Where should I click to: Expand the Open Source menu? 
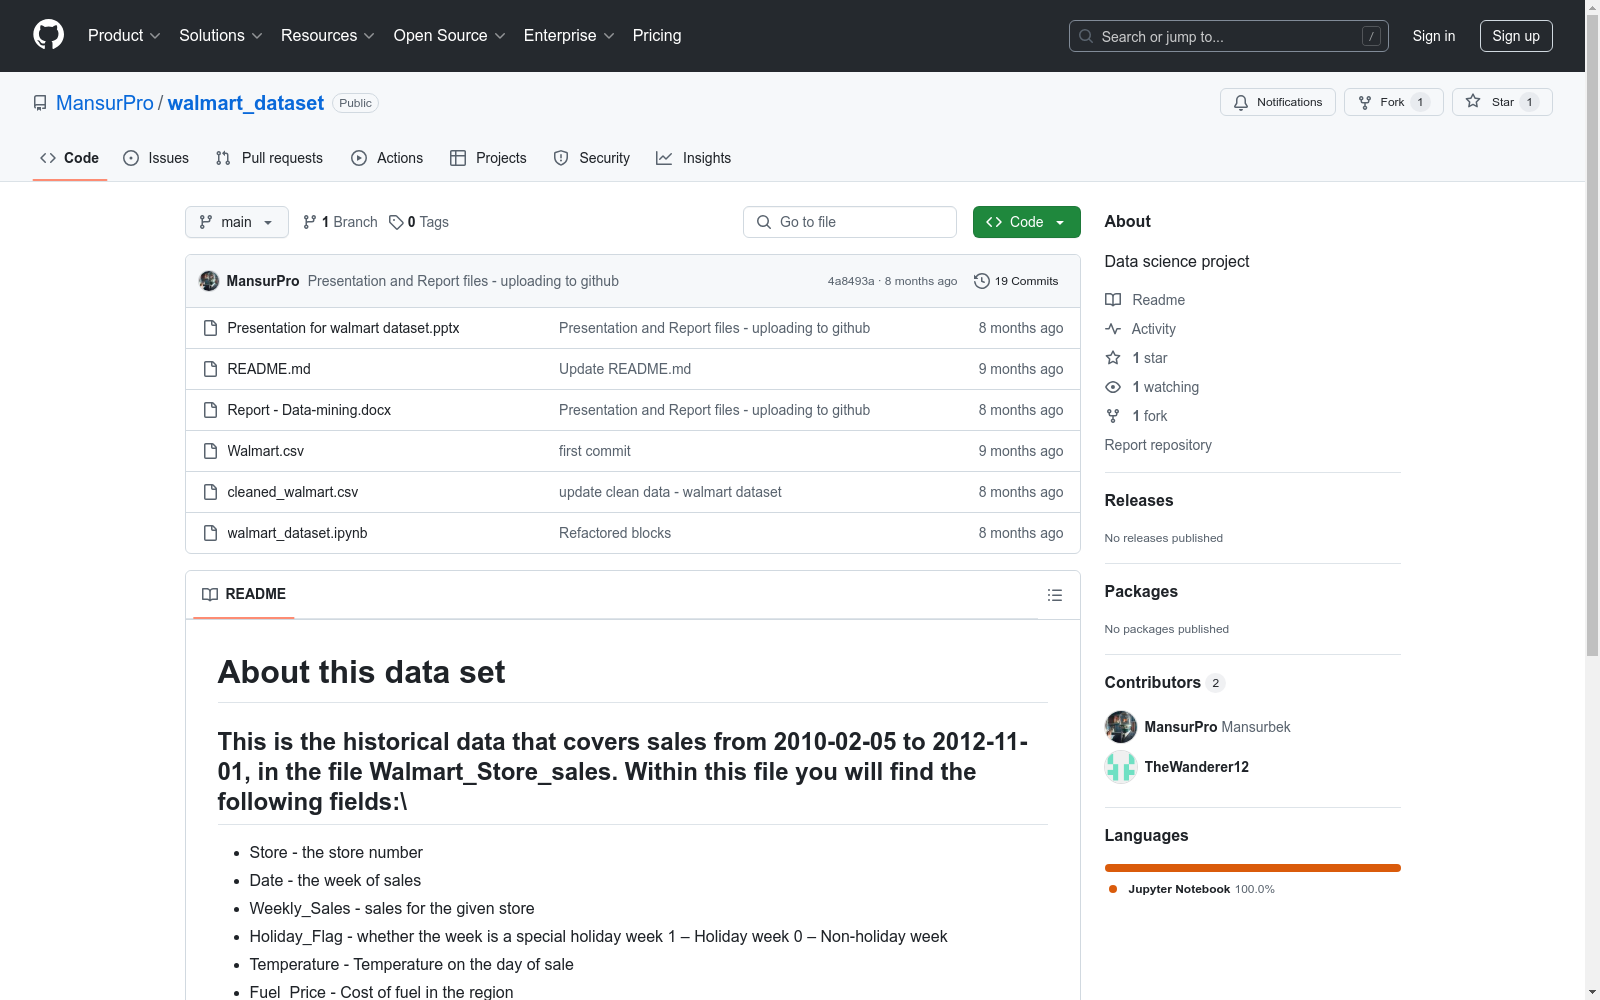[x=450, y=35]
